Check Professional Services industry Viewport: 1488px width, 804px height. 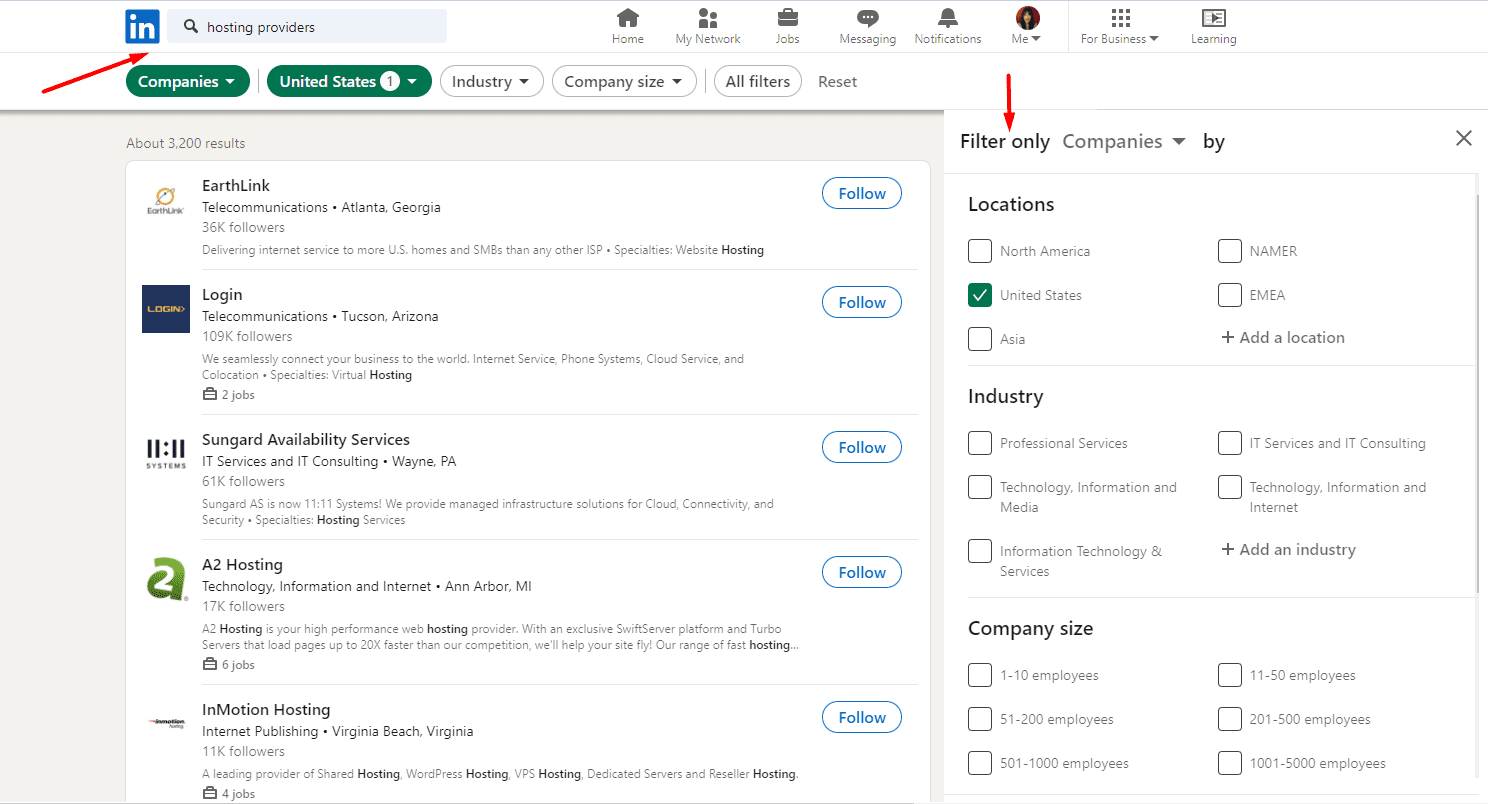pos(980,443)
